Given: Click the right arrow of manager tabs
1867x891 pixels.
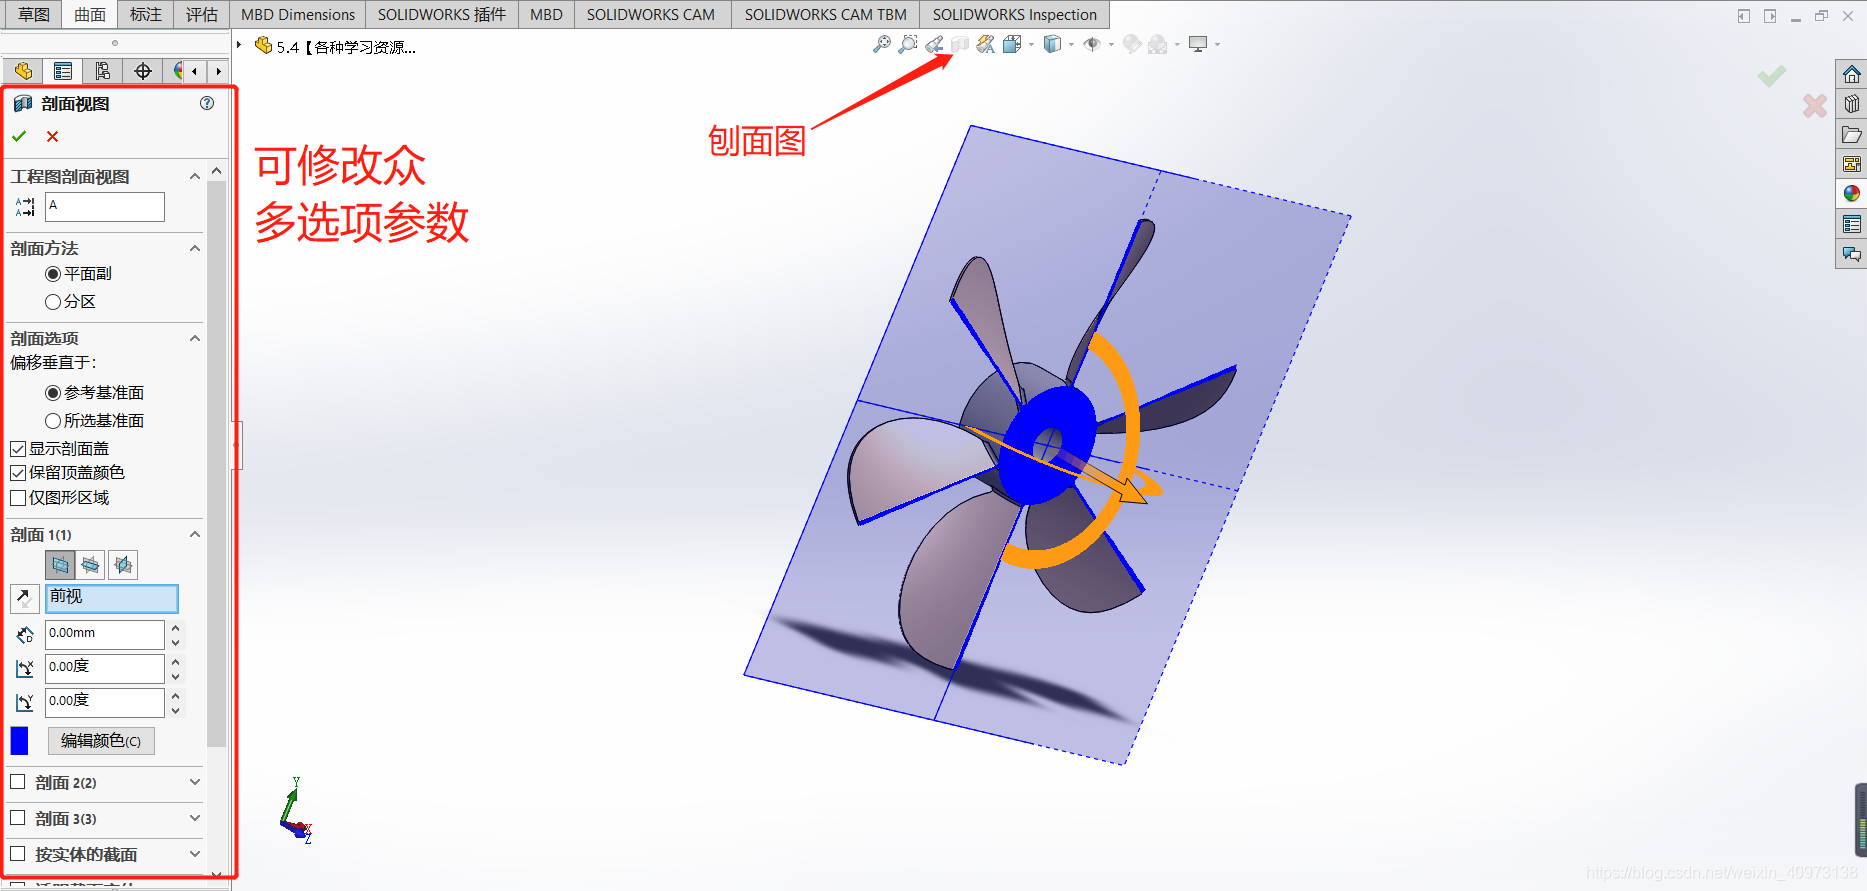Looking at the screenshot, I should click(218, 71).
